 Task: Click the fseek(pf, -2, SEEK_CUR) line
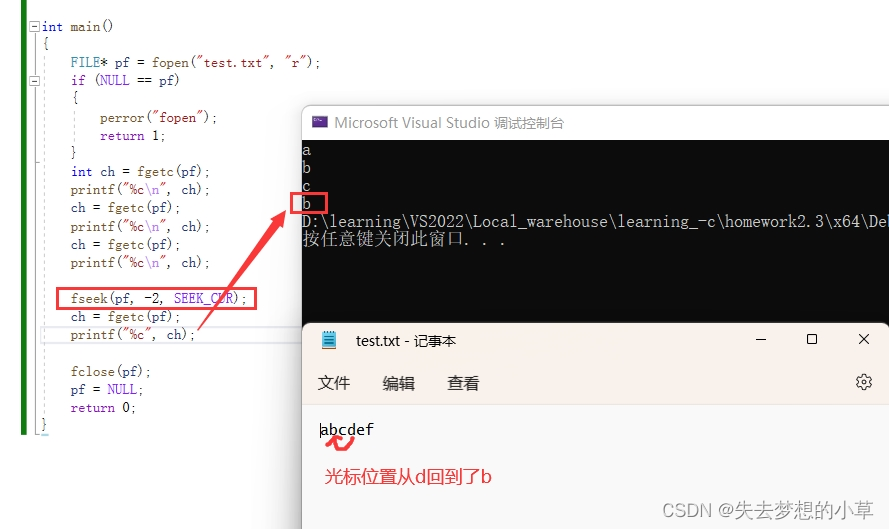pyautogui.click(x=159, y=298)
